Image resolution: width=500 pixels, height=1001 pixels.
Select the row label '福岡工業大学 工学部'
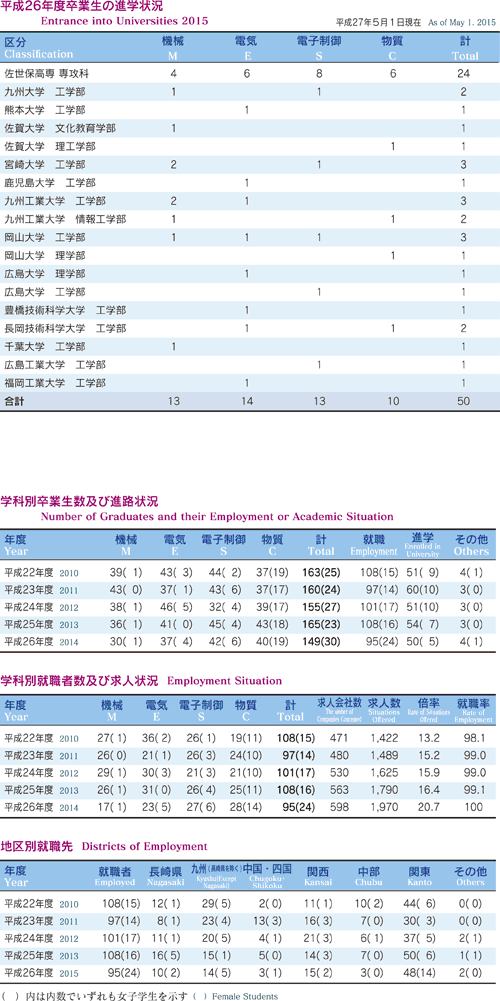pyautogui.click(x=55, y=384)
